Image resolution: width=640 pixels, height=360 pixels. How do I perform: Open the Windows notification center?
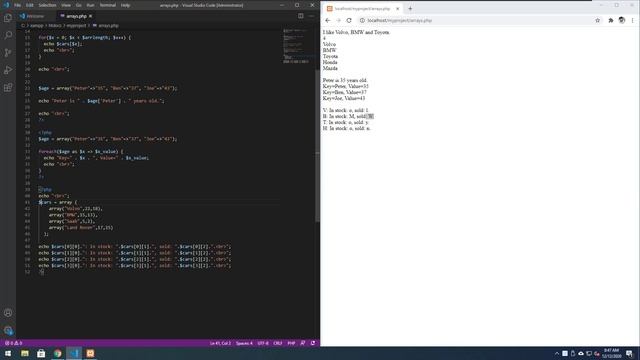pyautogui.click(x=629, y=353)
